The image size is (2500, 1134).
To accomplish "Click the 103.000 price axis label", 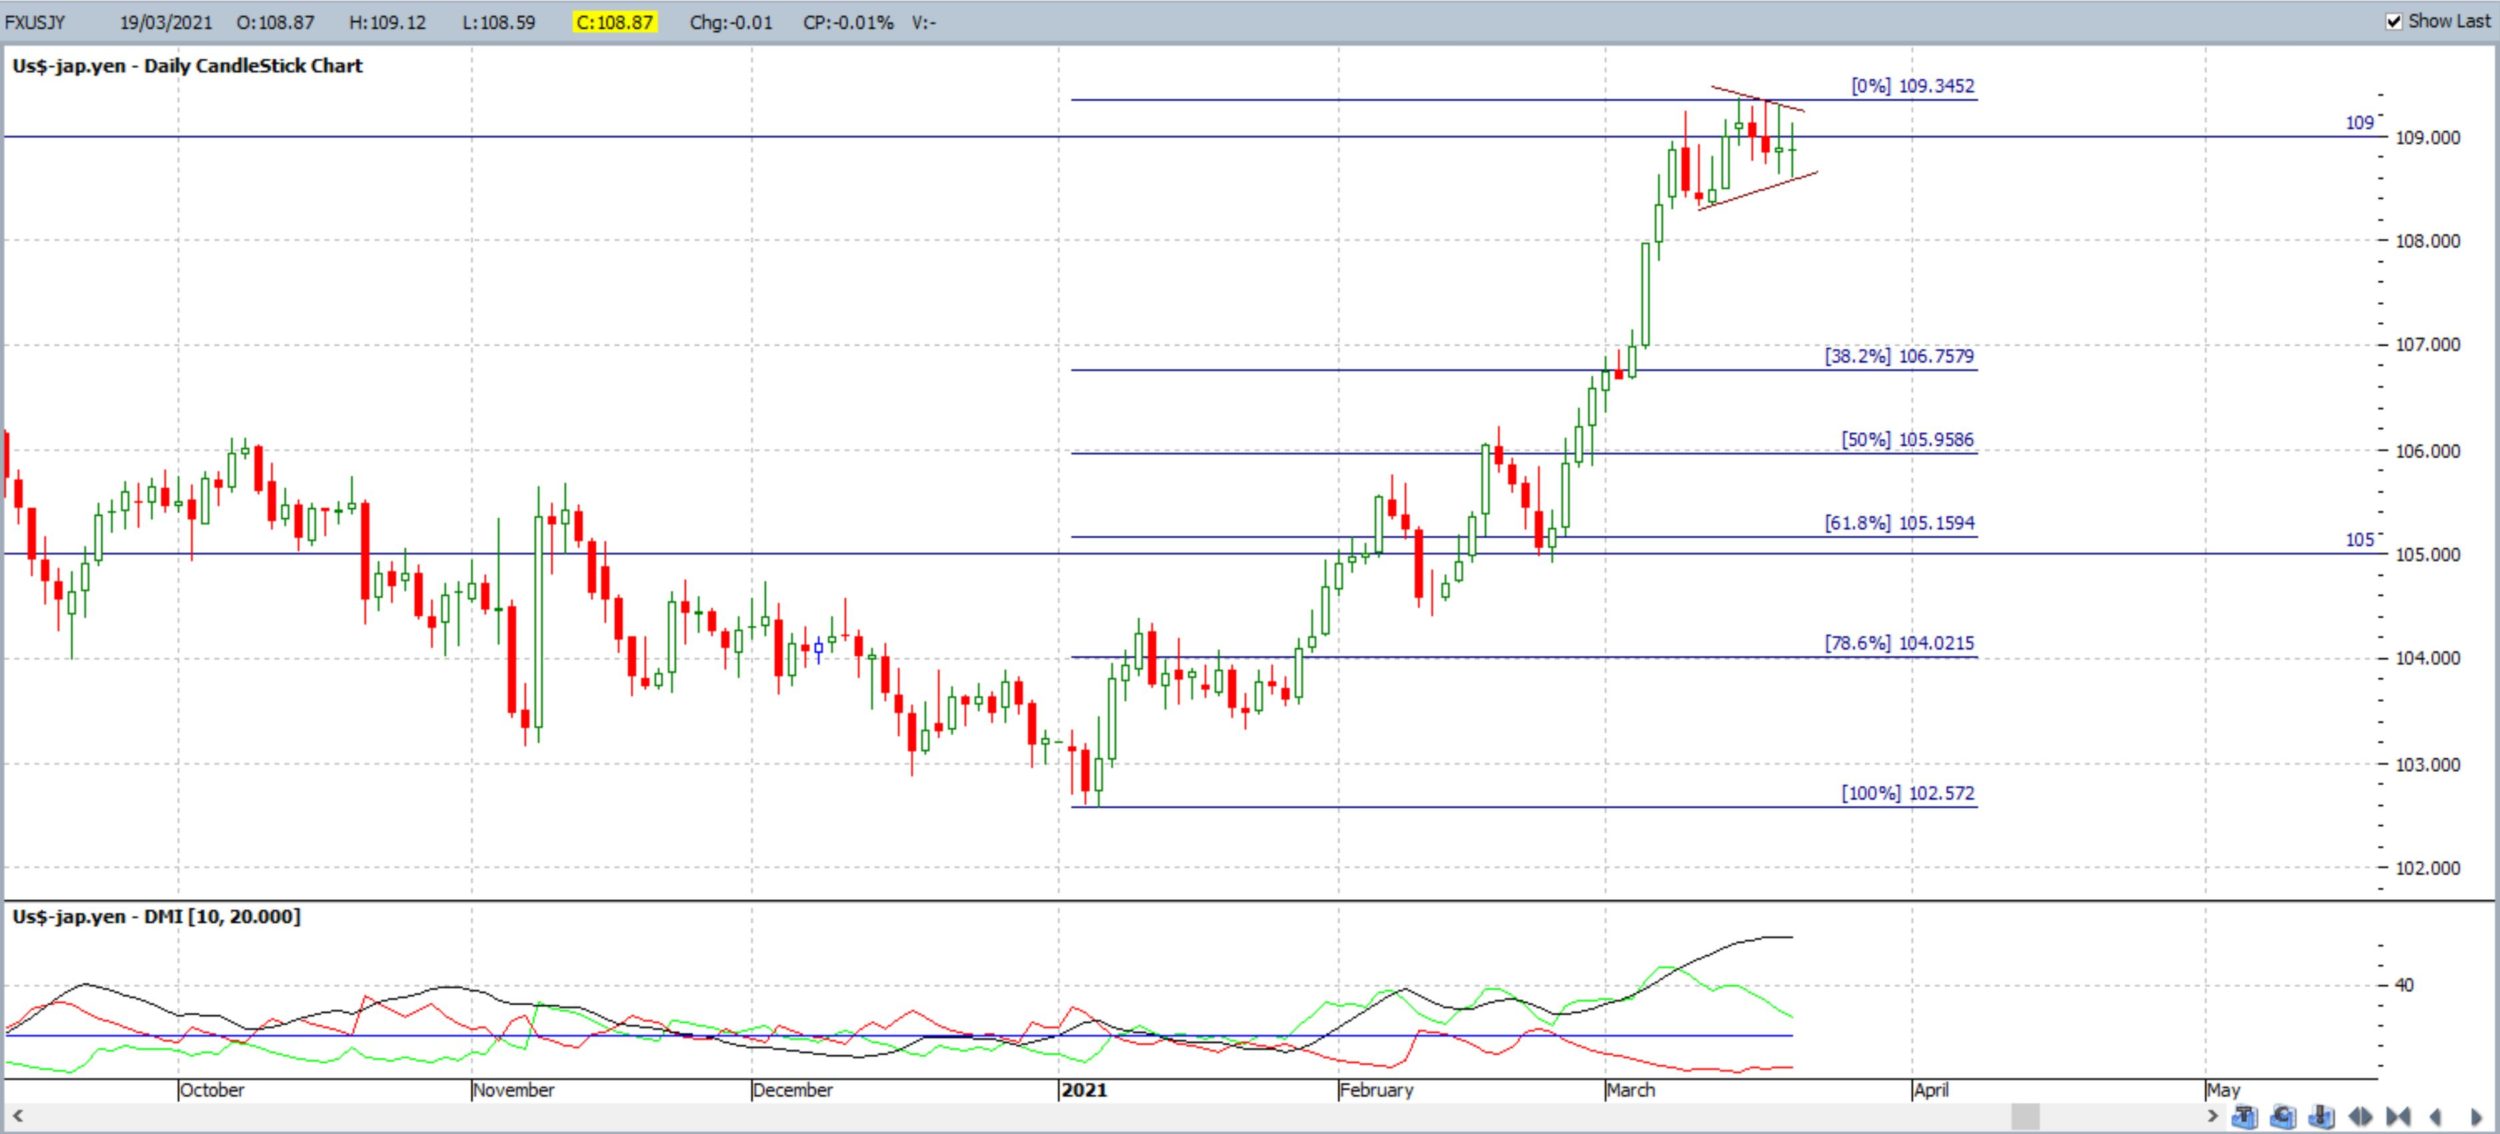I will tap(2428, 765).
